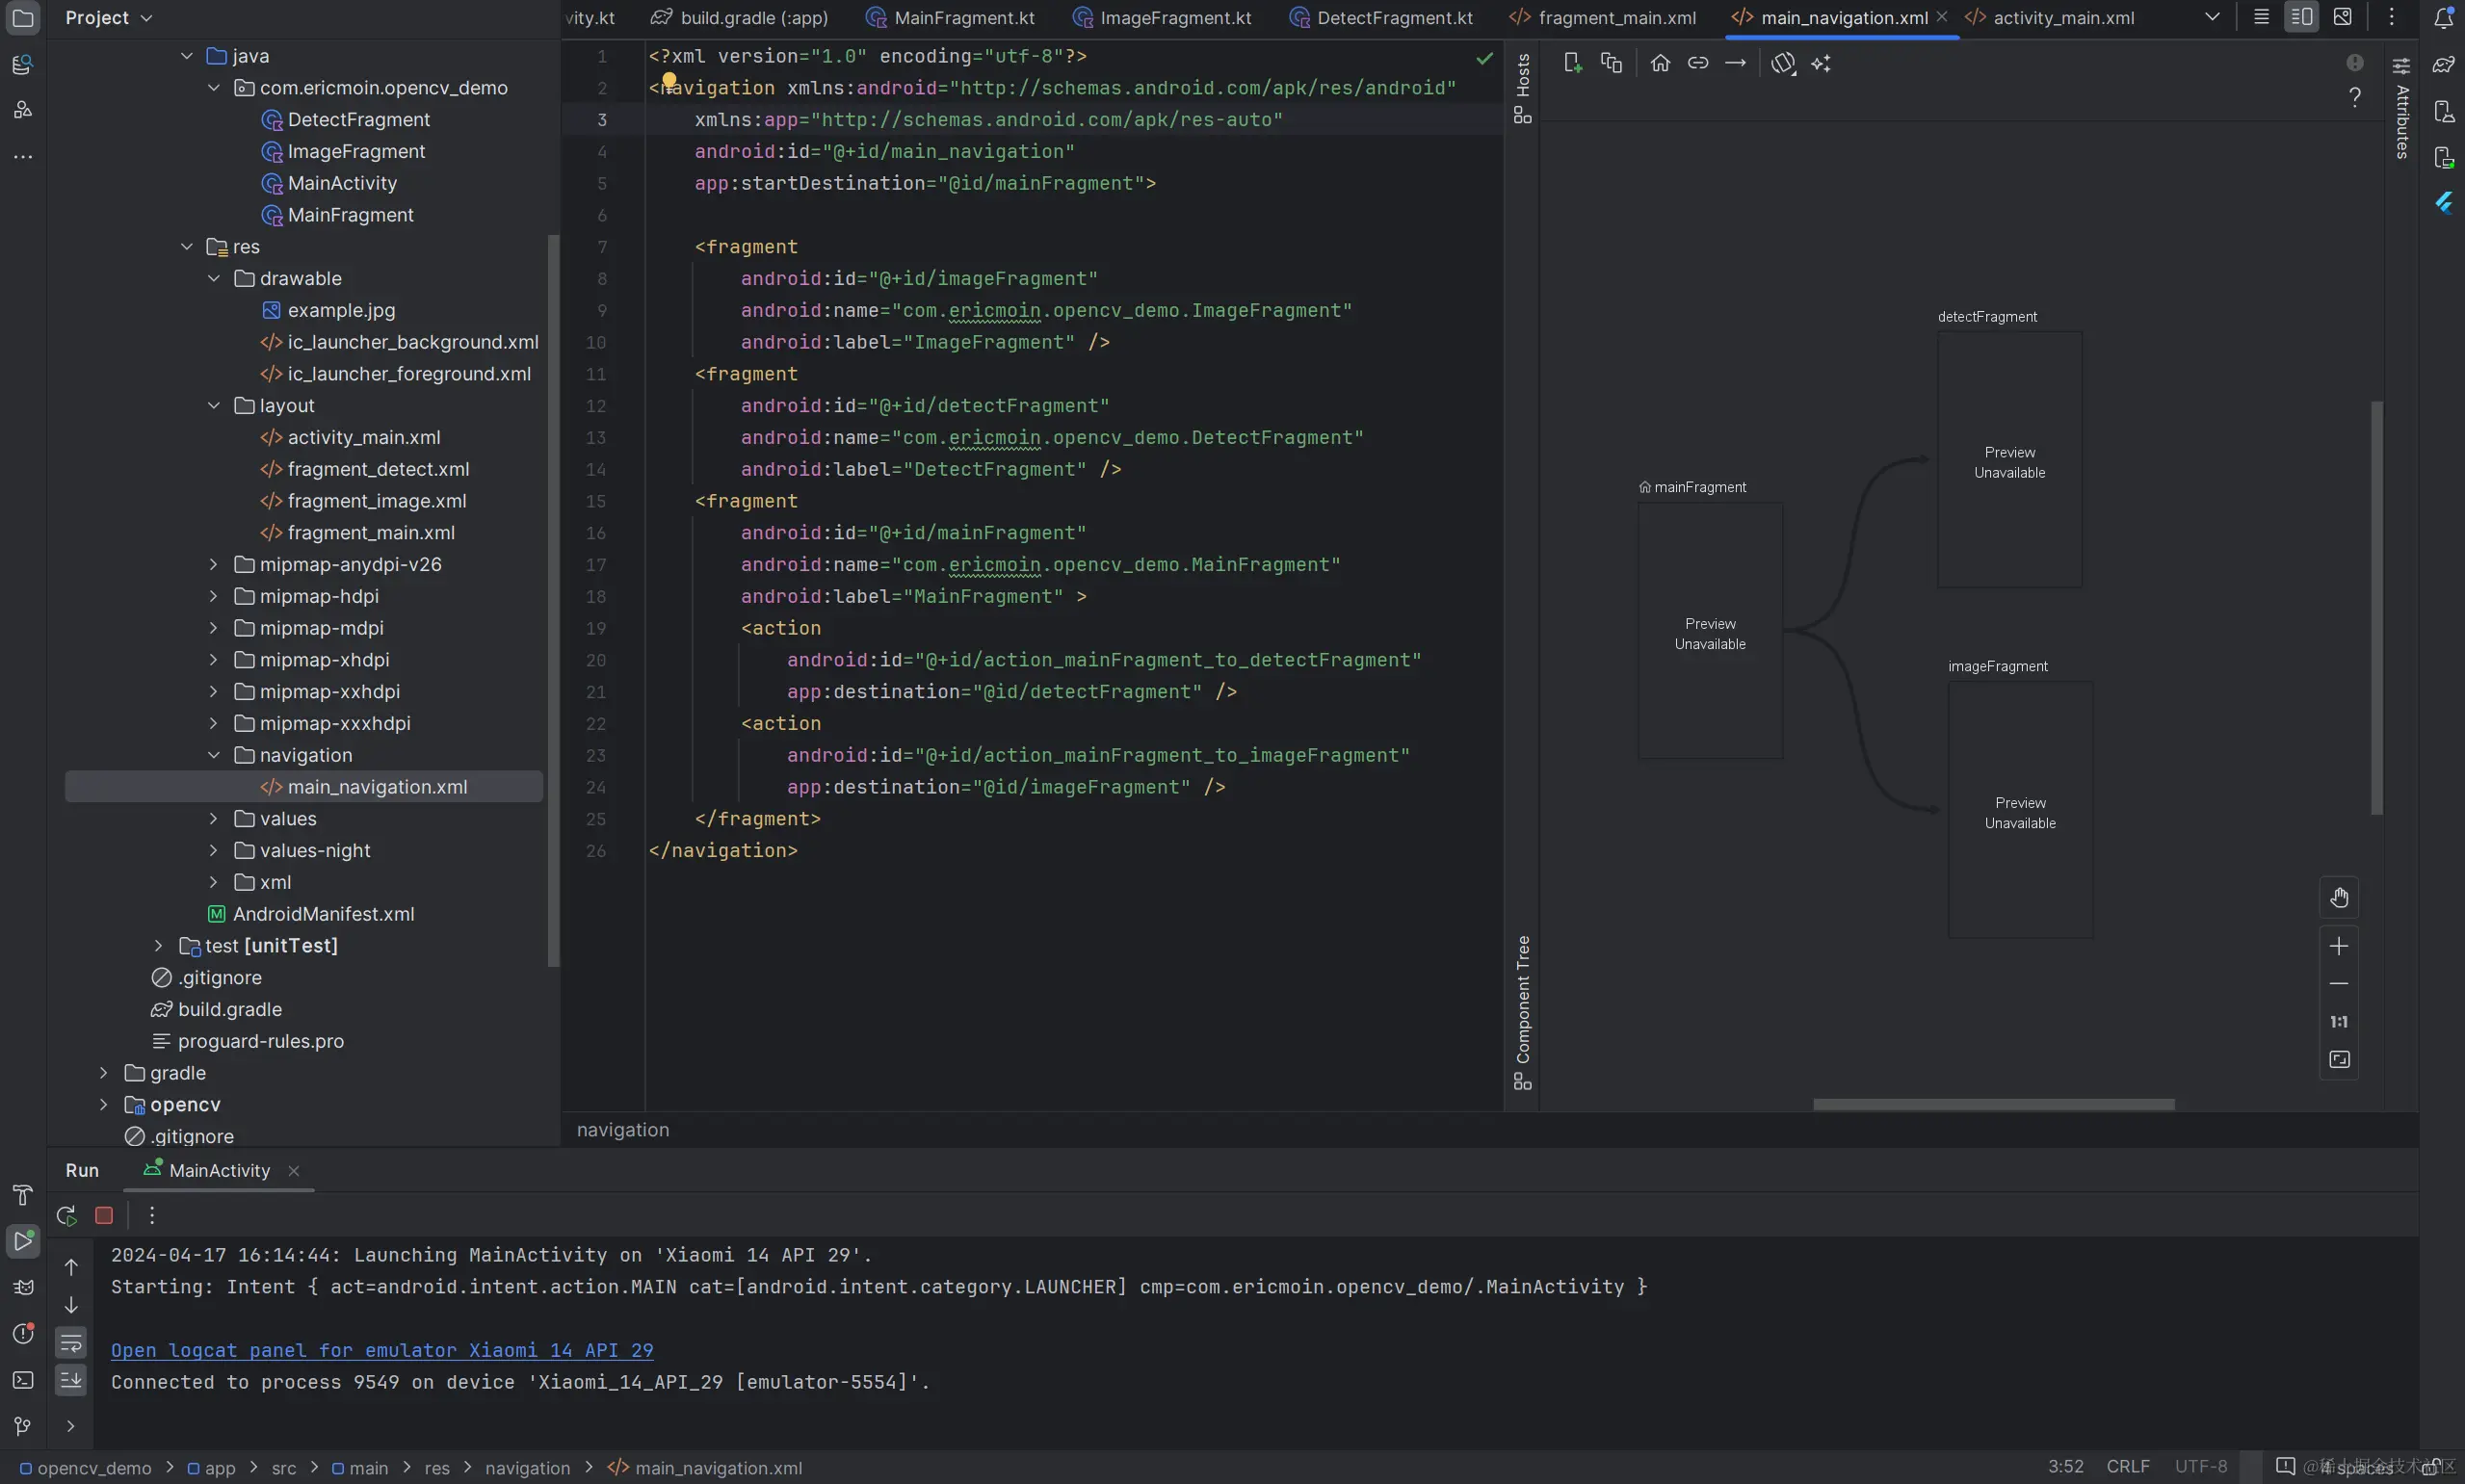The image size is (2465, 1484).
Task: Open Resource Manager in left sidebar
Action: pyautogui.click(x=22, y=65)
